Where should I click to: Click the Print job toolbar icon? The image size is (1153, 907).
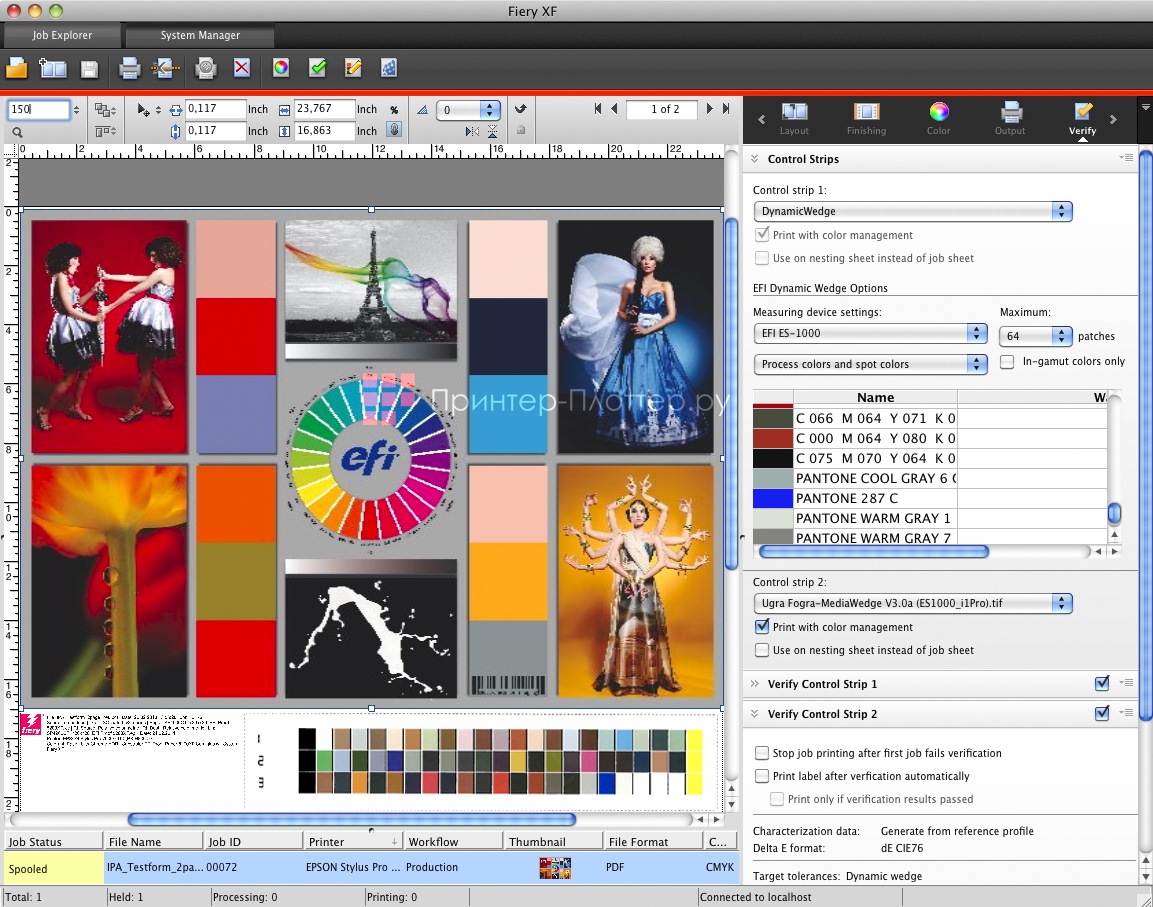coord(129,68)
